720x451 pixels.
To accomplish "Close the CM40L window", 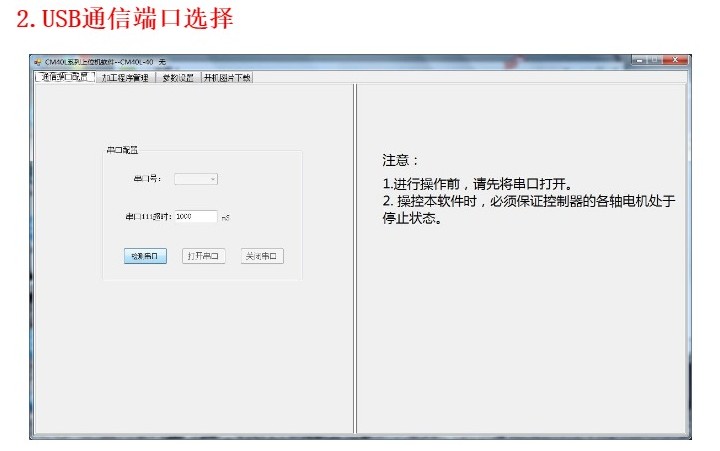I will pos(677,61).
